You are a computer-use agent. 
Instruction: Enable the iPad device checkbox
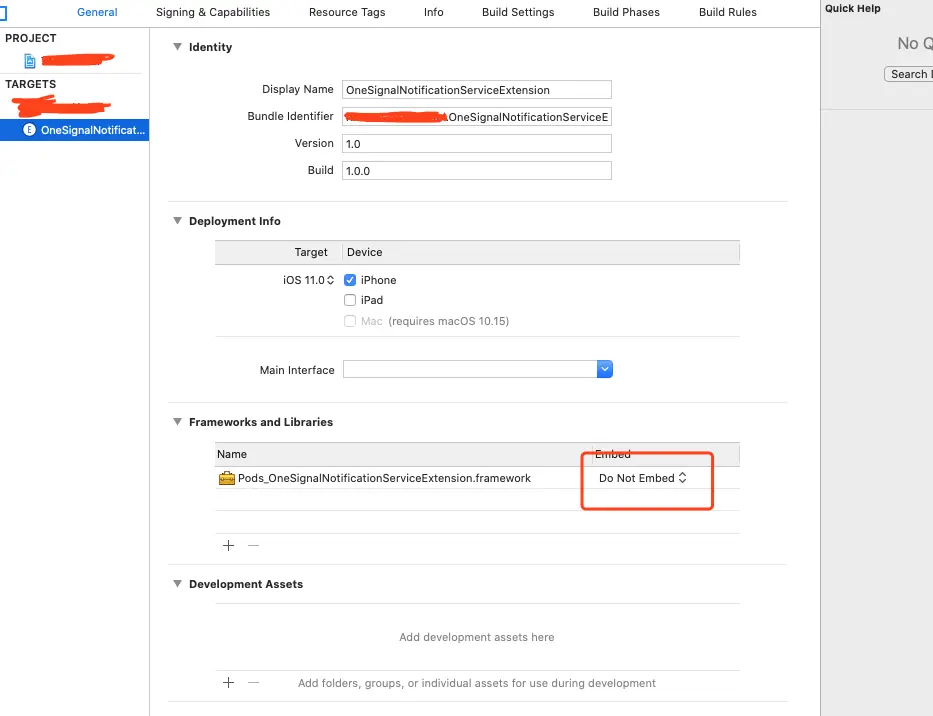point(350,300)
